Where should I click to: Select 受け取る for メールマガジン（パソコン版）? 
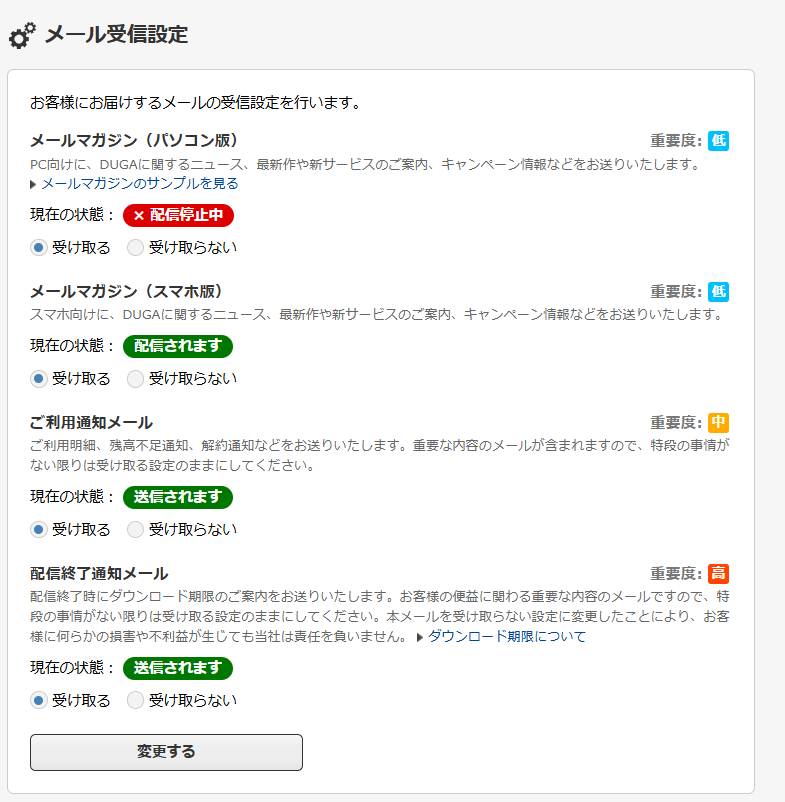39,247
